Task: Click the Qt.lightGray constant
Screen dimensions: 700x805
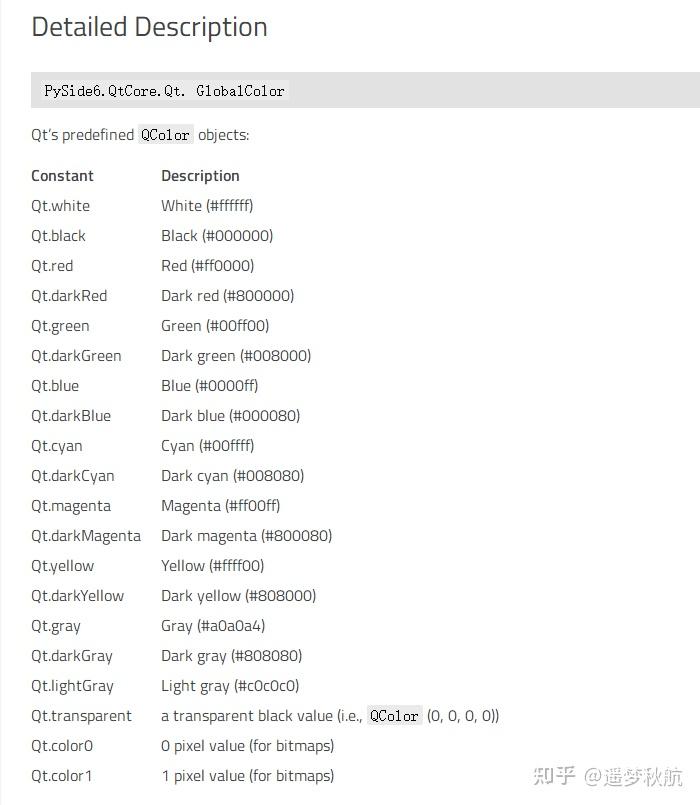Action: tap(72, 686)
